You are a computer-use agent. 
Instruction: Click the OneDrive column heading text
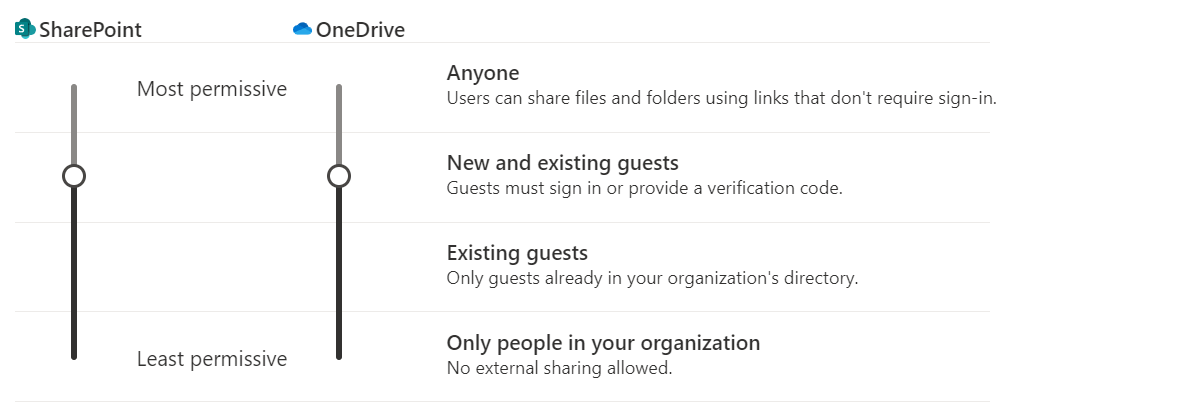click(360, 30)
